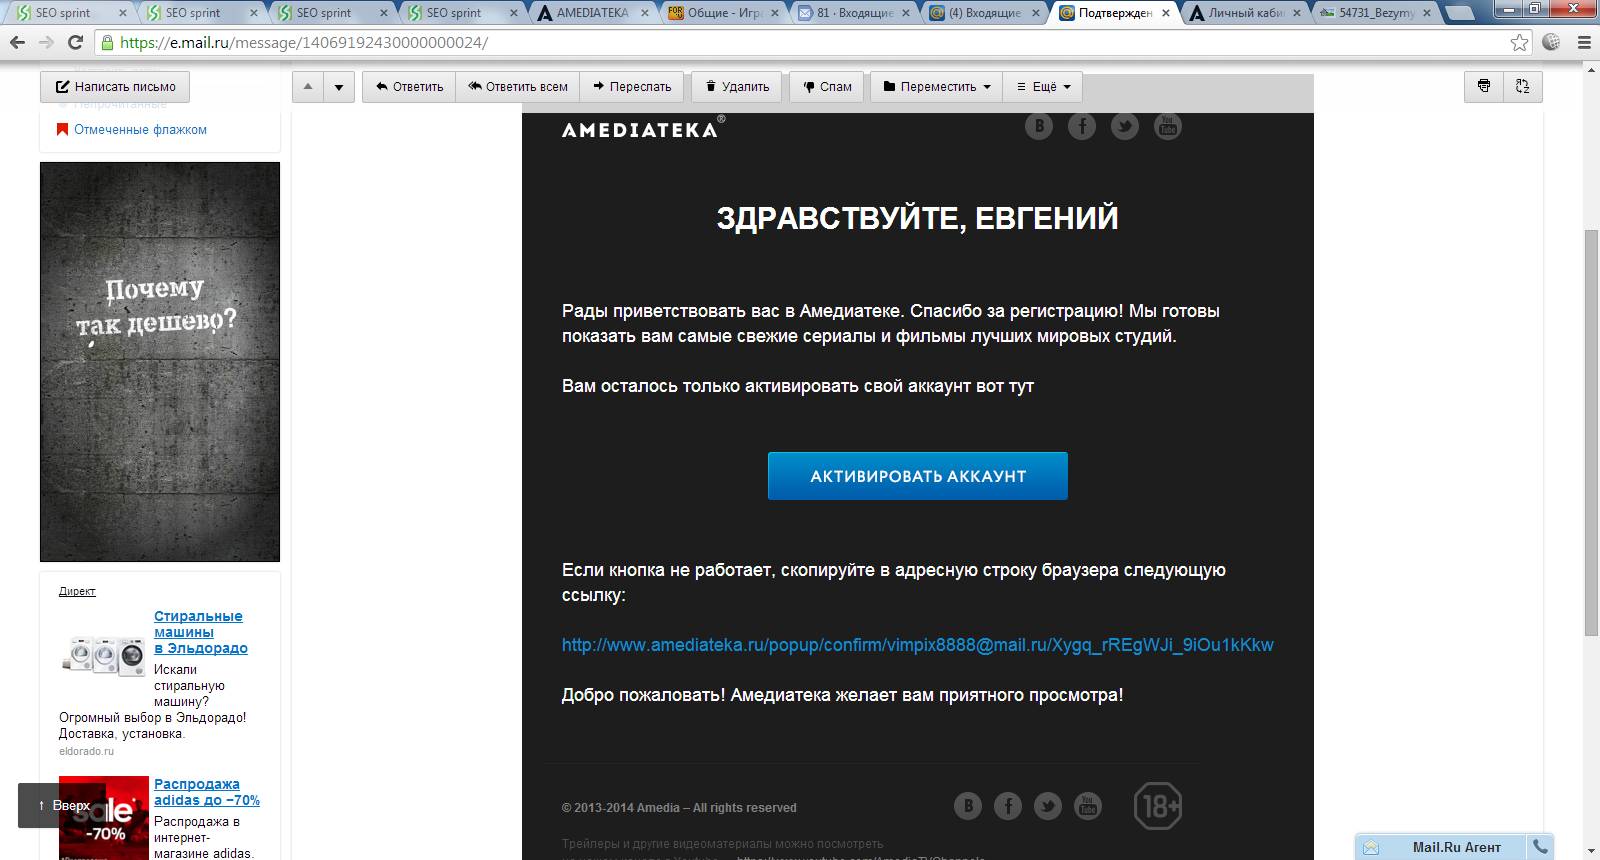Go to previous message with up arrow
This screenshot has height=860, width=1600.
[308, 87]
